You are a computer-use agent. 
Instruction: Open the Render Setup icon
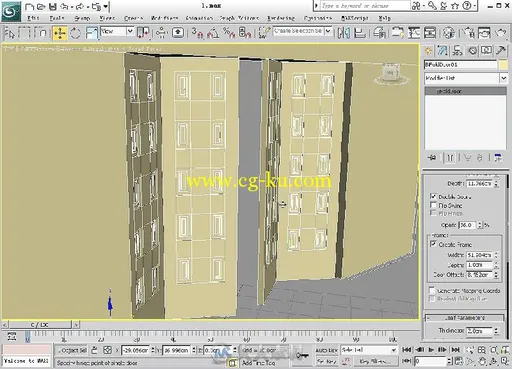[469, 33]
